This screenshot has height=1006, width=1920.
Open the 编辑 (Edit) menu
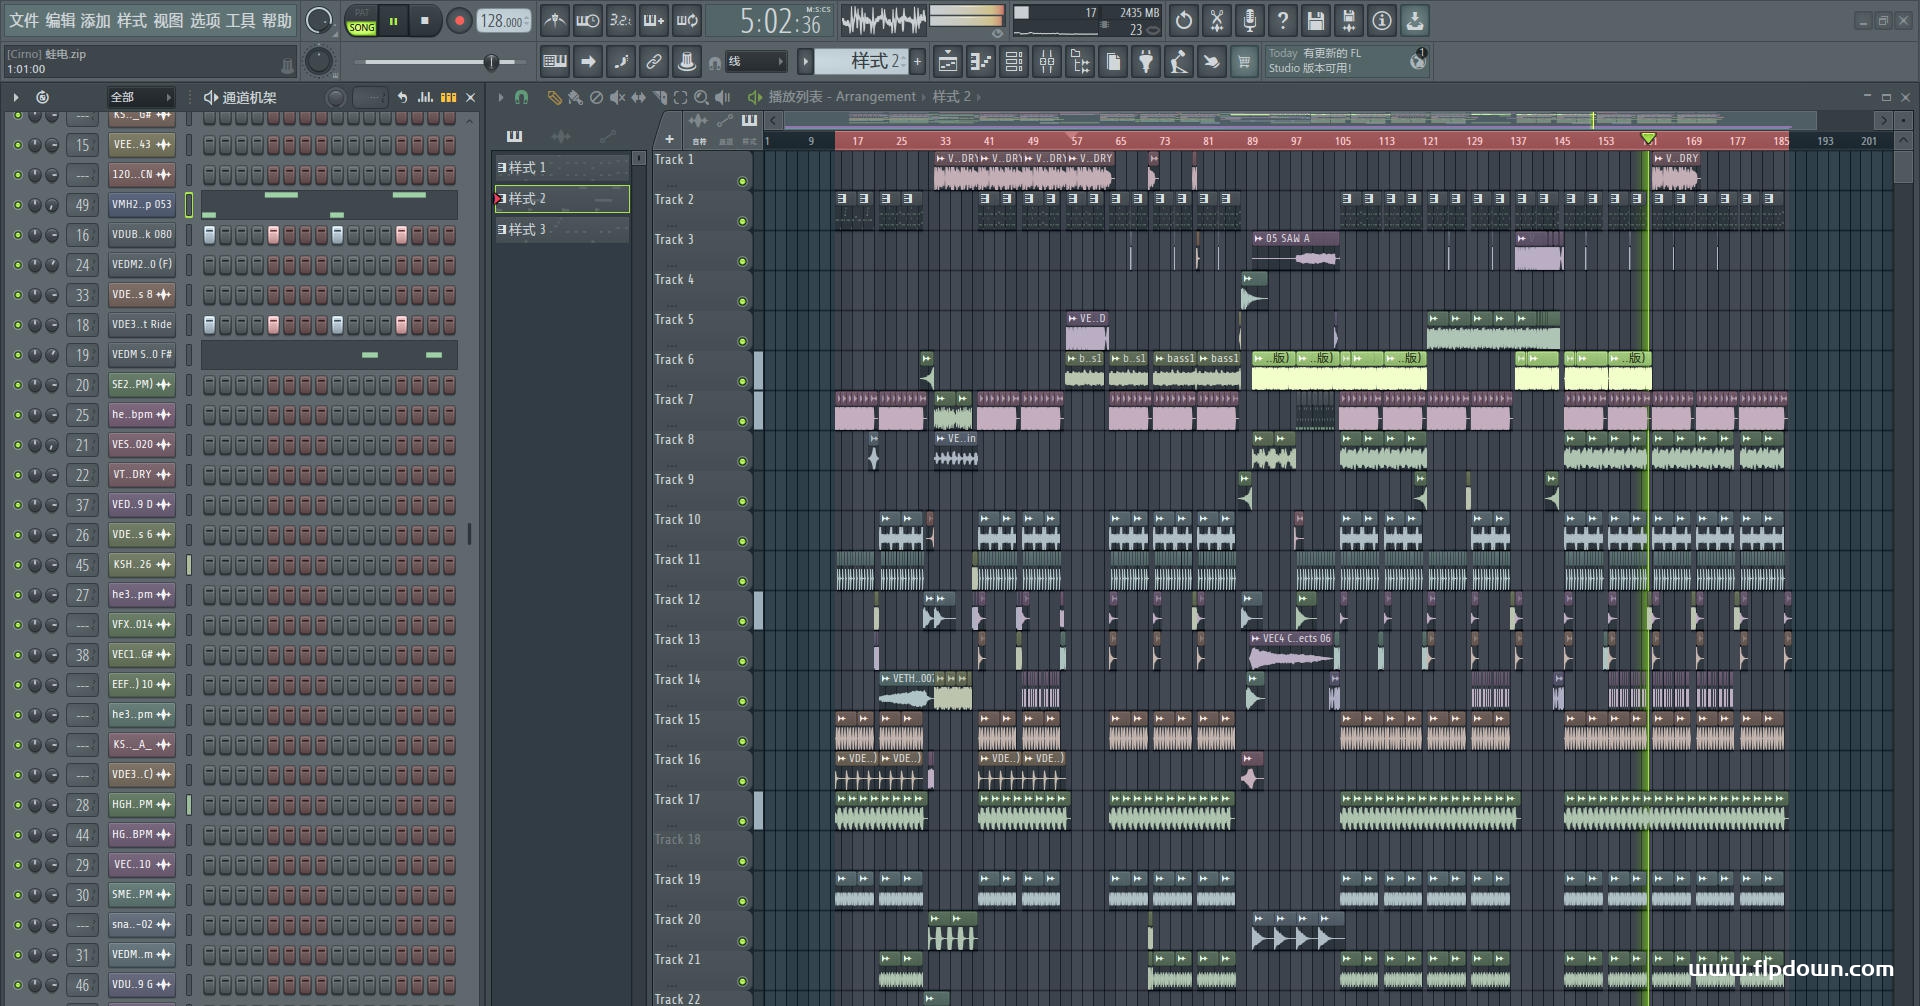point(59,20)
